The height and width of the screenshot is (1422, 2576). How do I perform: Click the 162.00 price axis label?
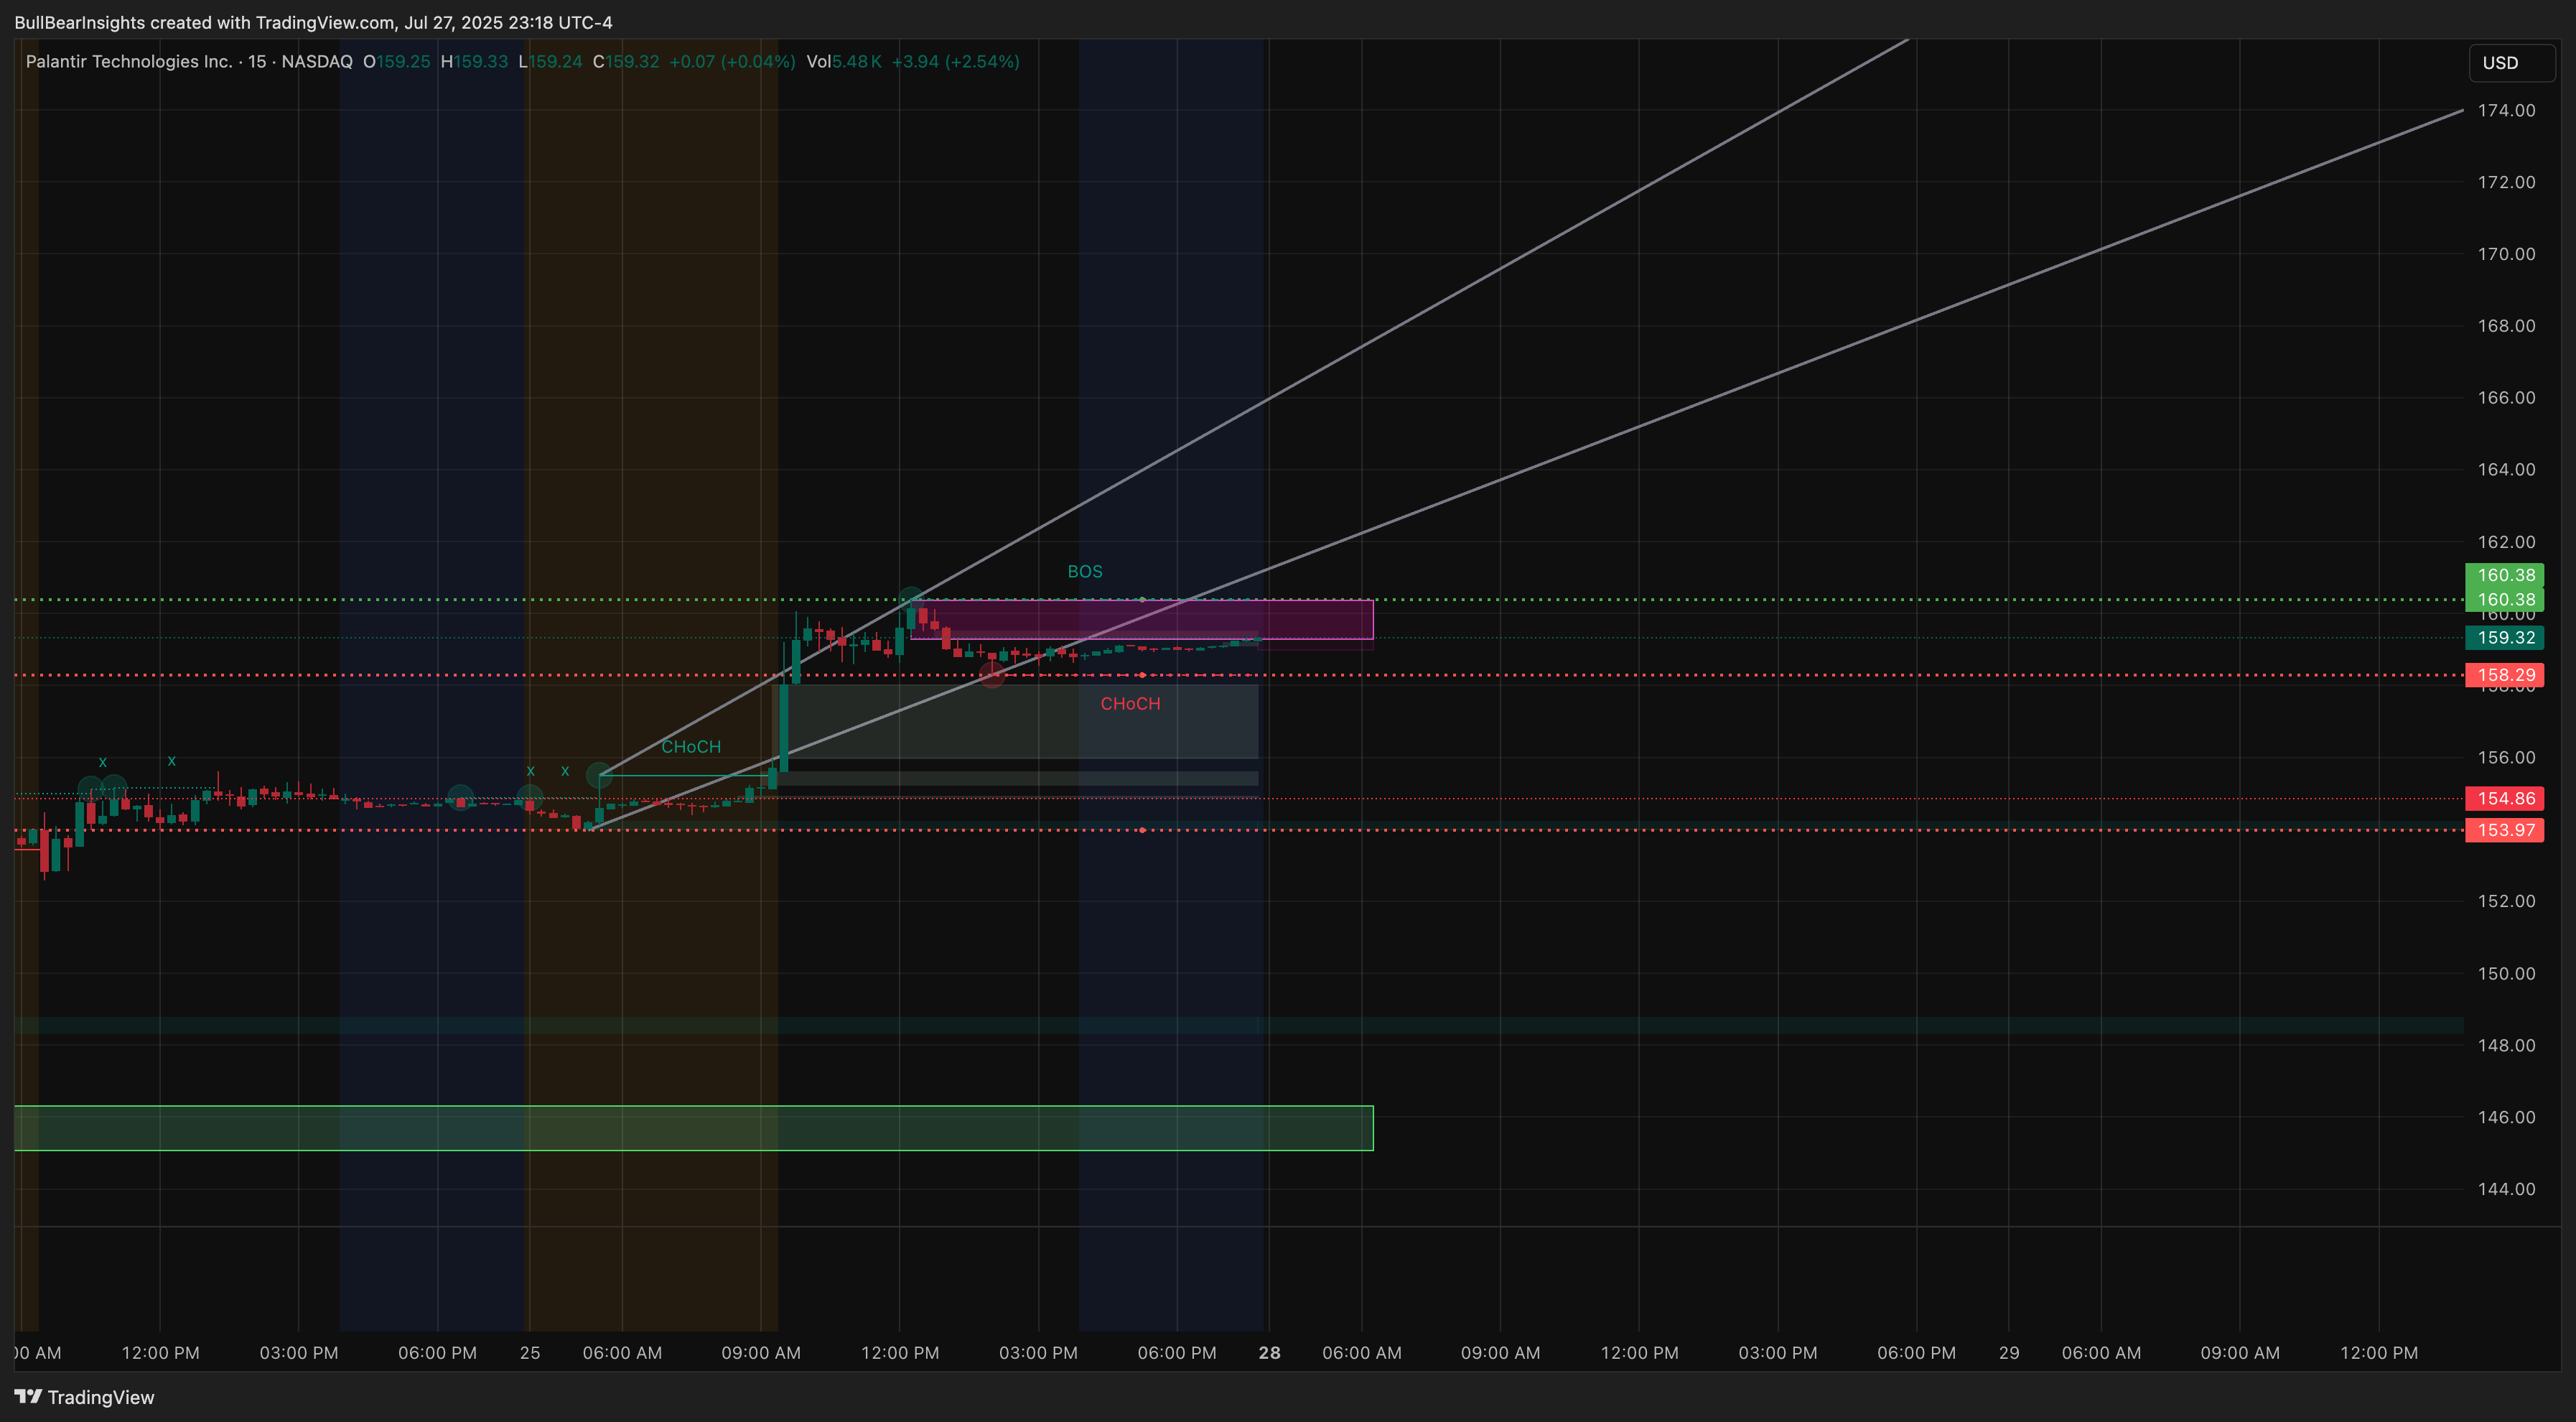(x=2506, y=542)
